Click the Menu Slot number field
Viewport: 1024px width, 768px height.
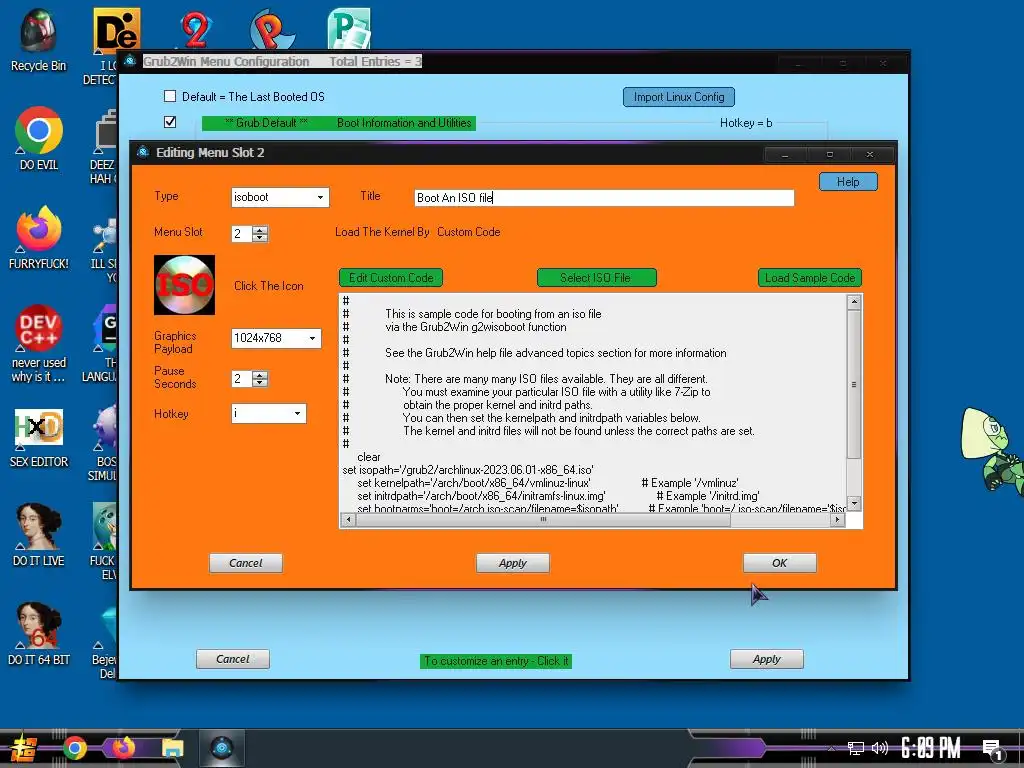[x=242, y=234]
